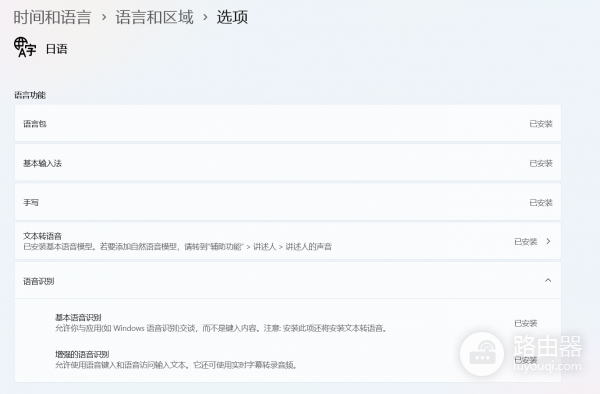
Task: Select the 手写 row
Action: point(288,202)
